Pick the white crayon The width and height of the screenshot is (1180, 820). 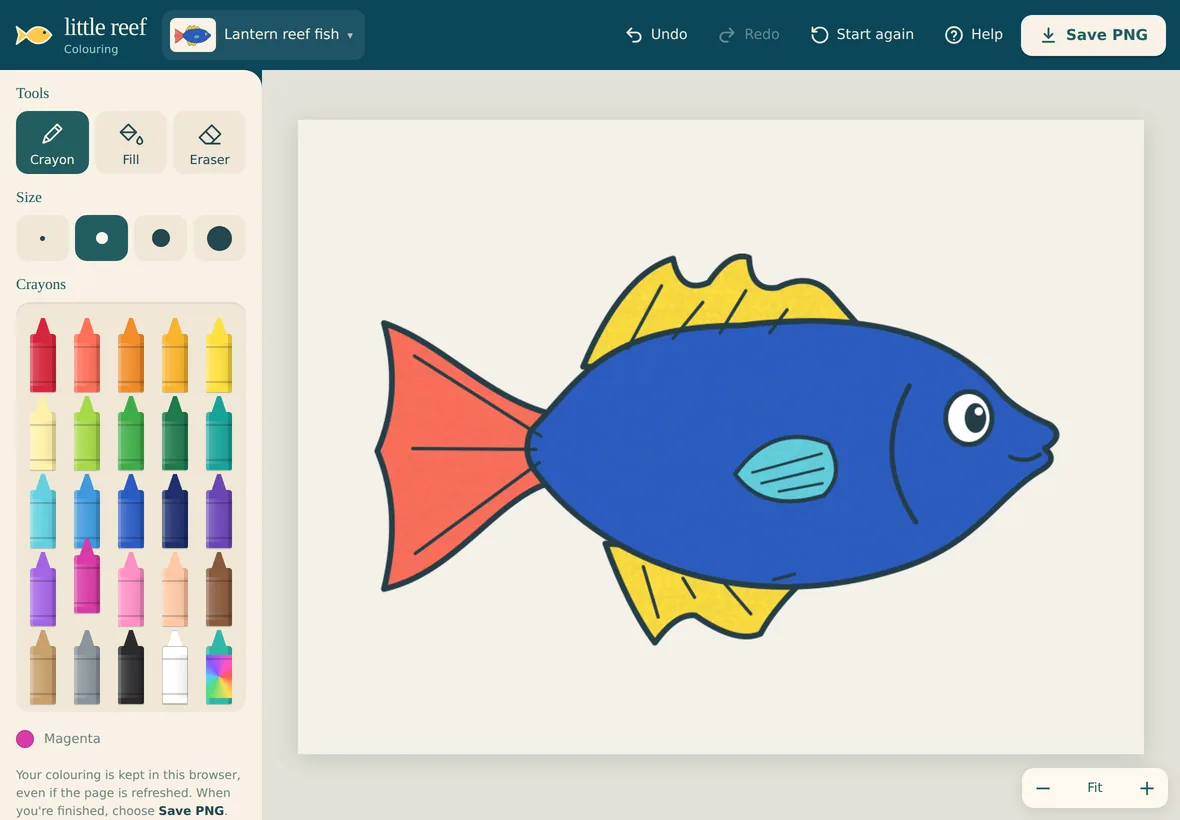(175, 668)
